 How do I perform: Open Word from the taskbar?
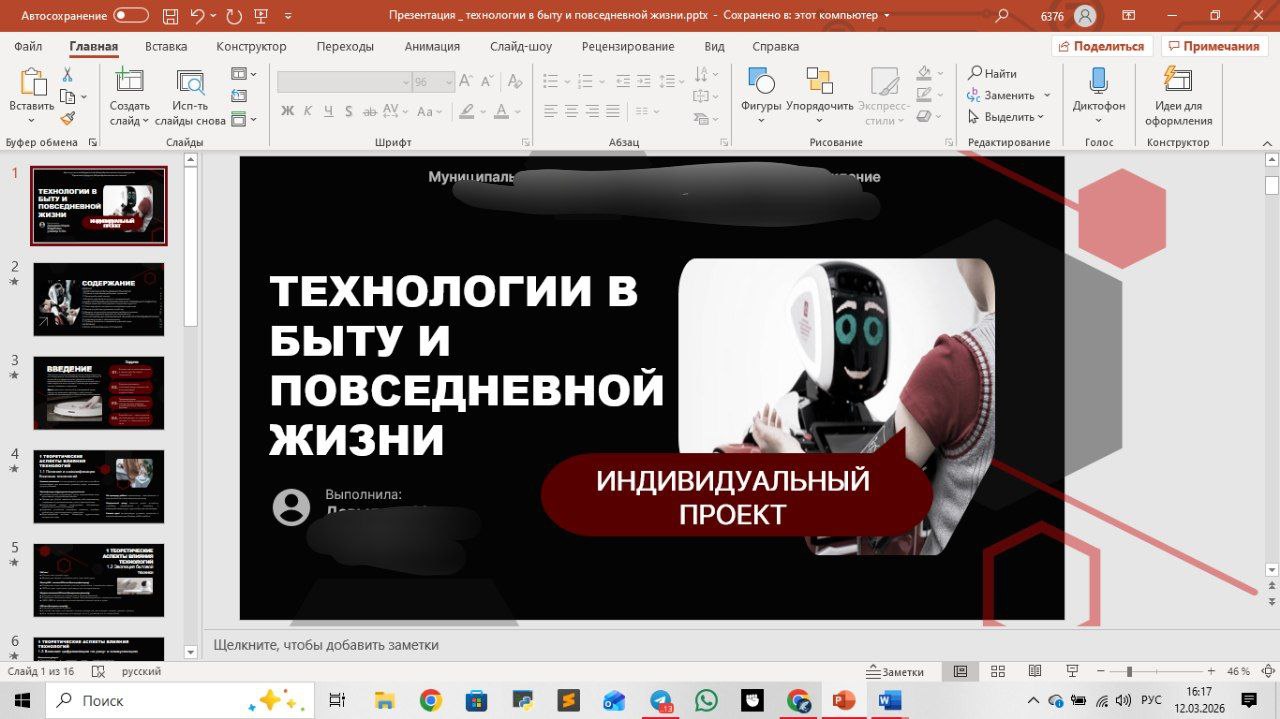pyautogui.click(x=889, y=701)
